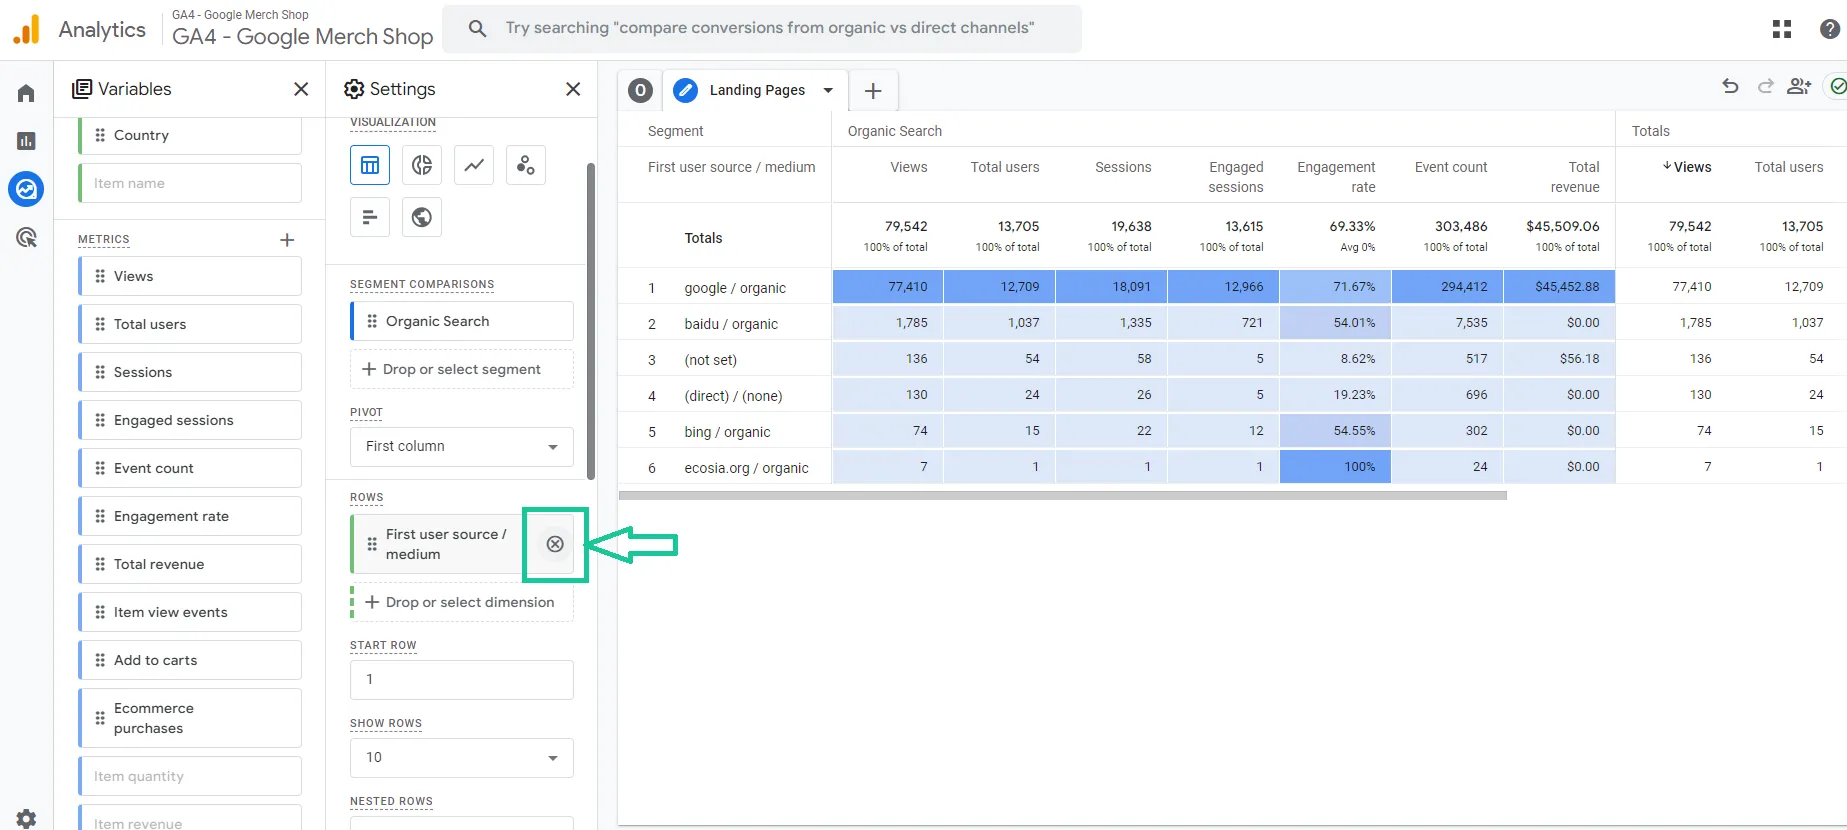Share exploration with users icon
Image resolution: width=1847 pixels, height=830 pixels.
1800,87
